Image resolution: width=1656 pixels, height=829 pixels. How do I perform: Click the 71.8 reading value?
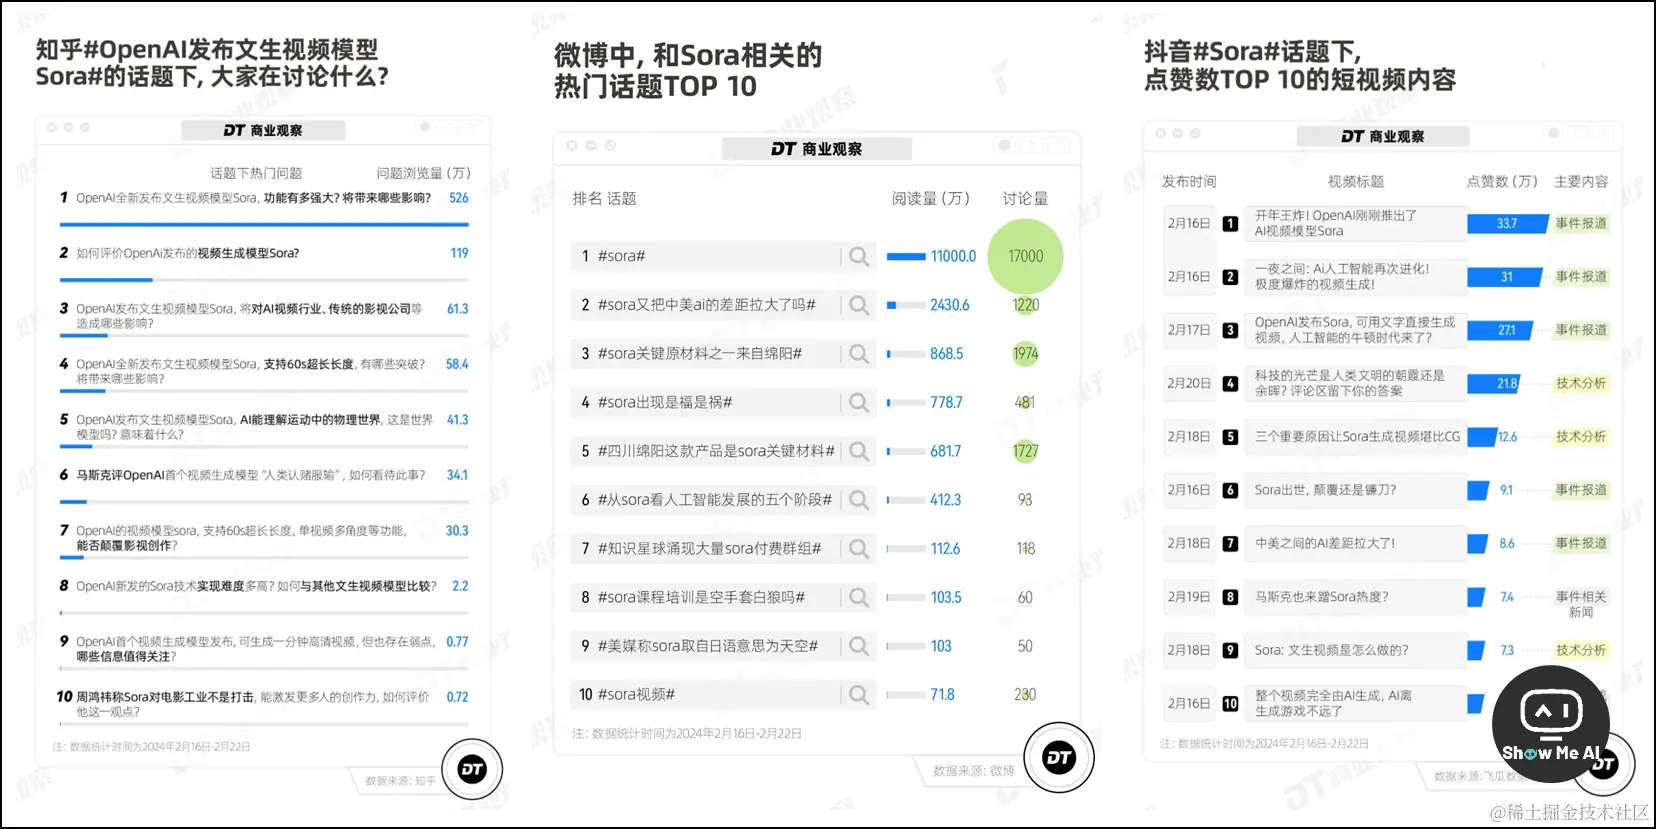tap(942, 695)
